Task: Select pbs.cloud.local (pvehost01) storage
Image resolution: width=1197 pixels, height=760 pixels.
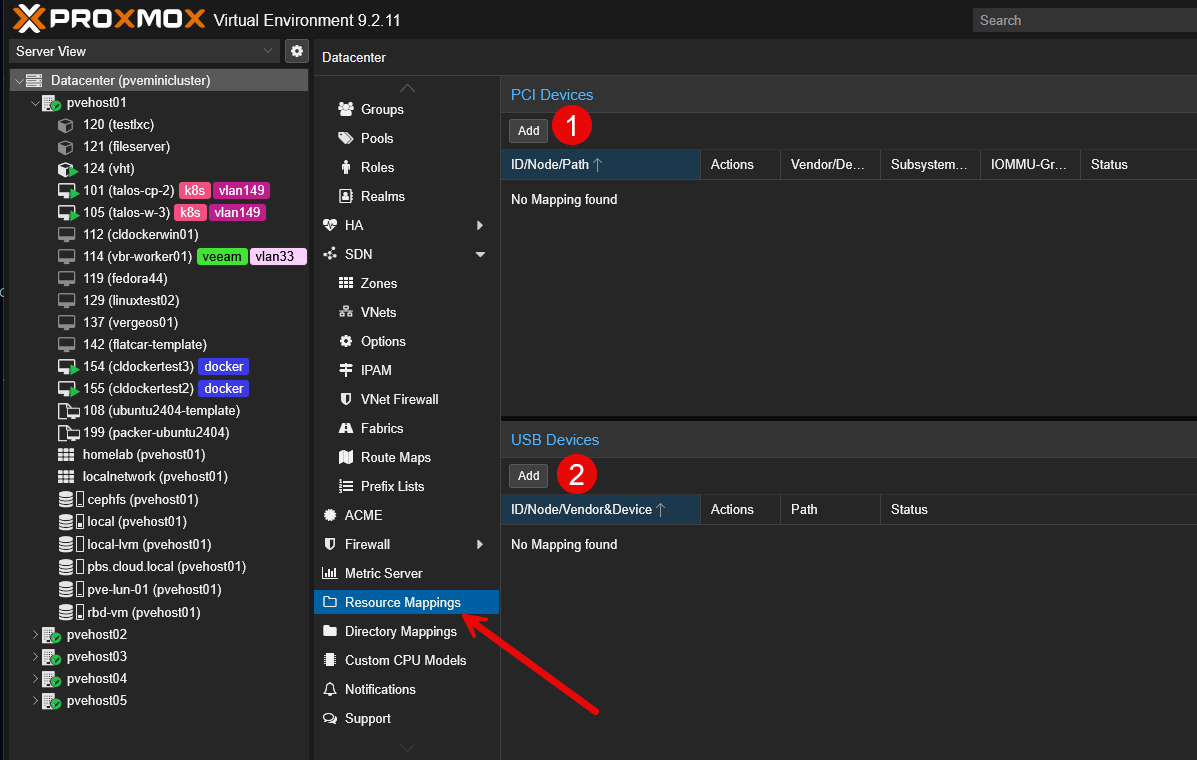Action: click(159, 567)
